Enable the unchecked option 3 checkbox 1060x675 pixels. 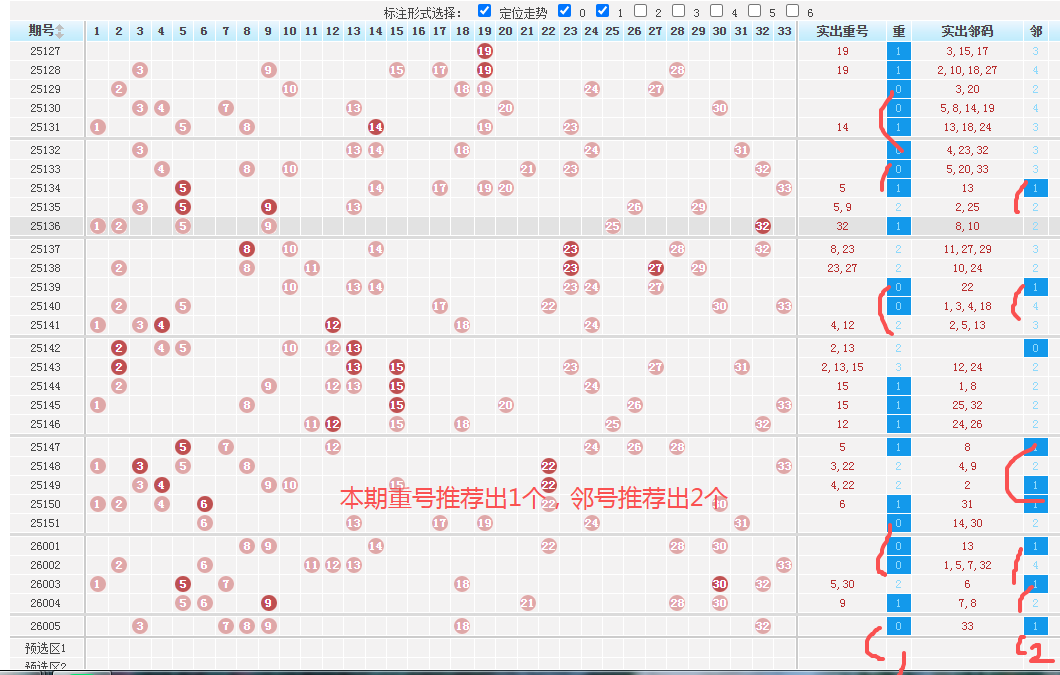679,11
